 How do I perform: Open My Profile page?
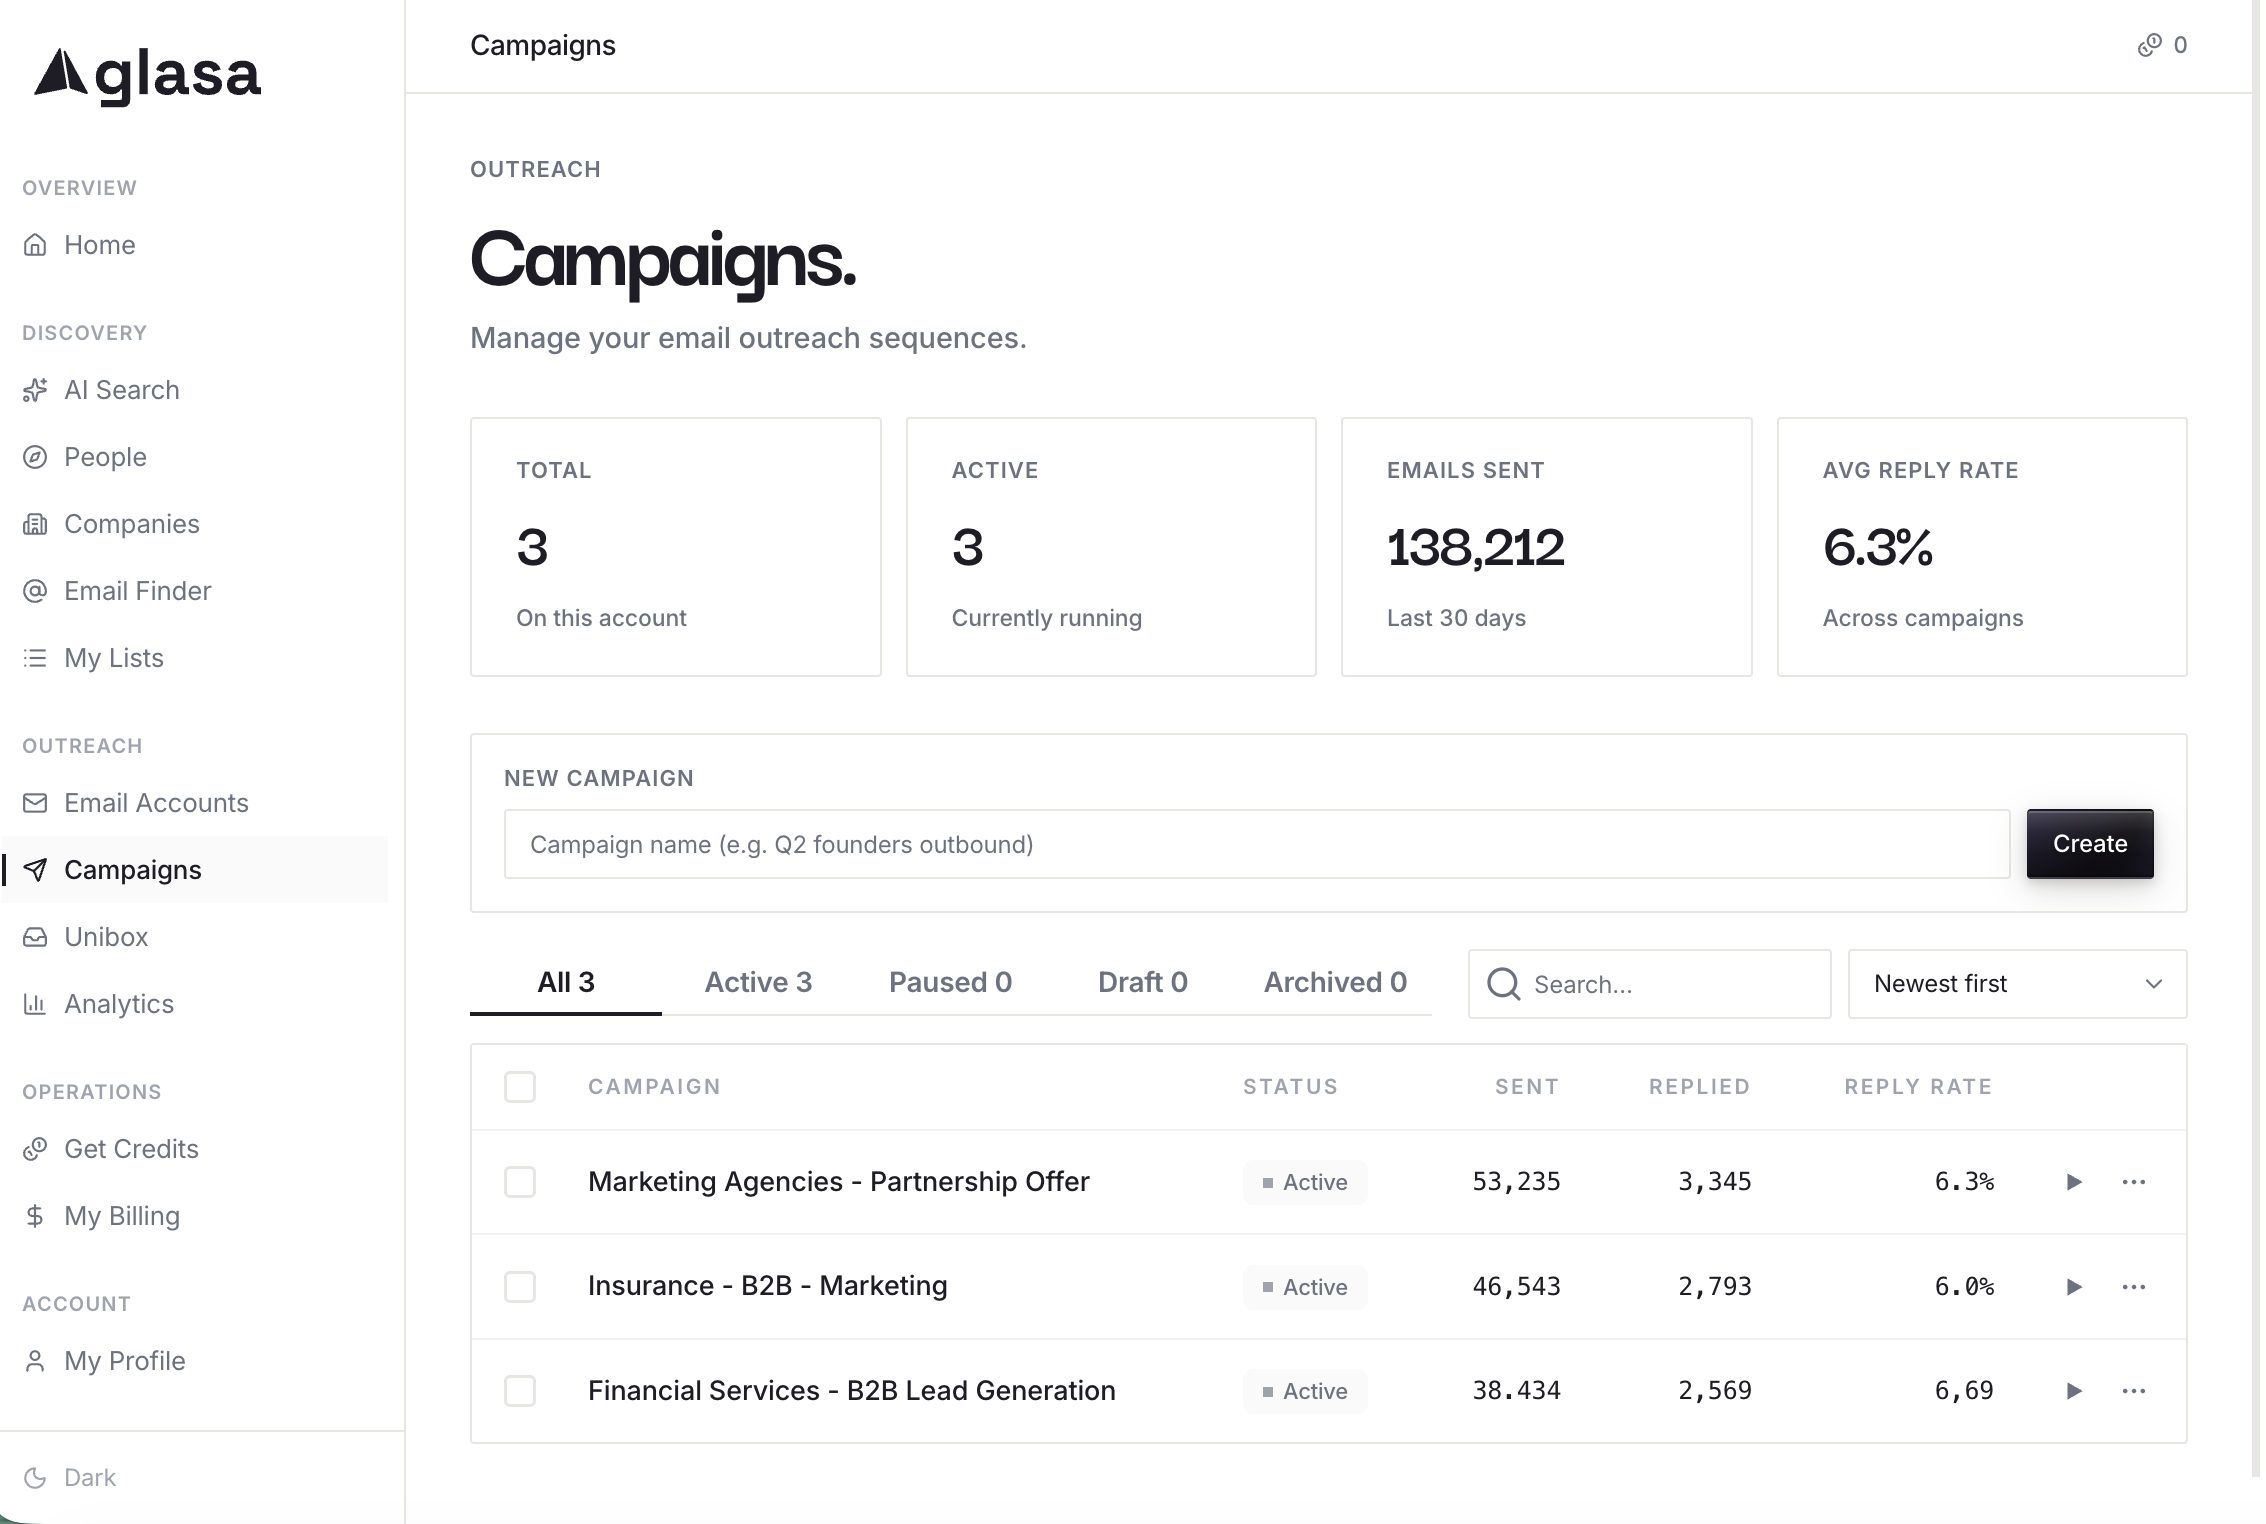point(194,1361)
